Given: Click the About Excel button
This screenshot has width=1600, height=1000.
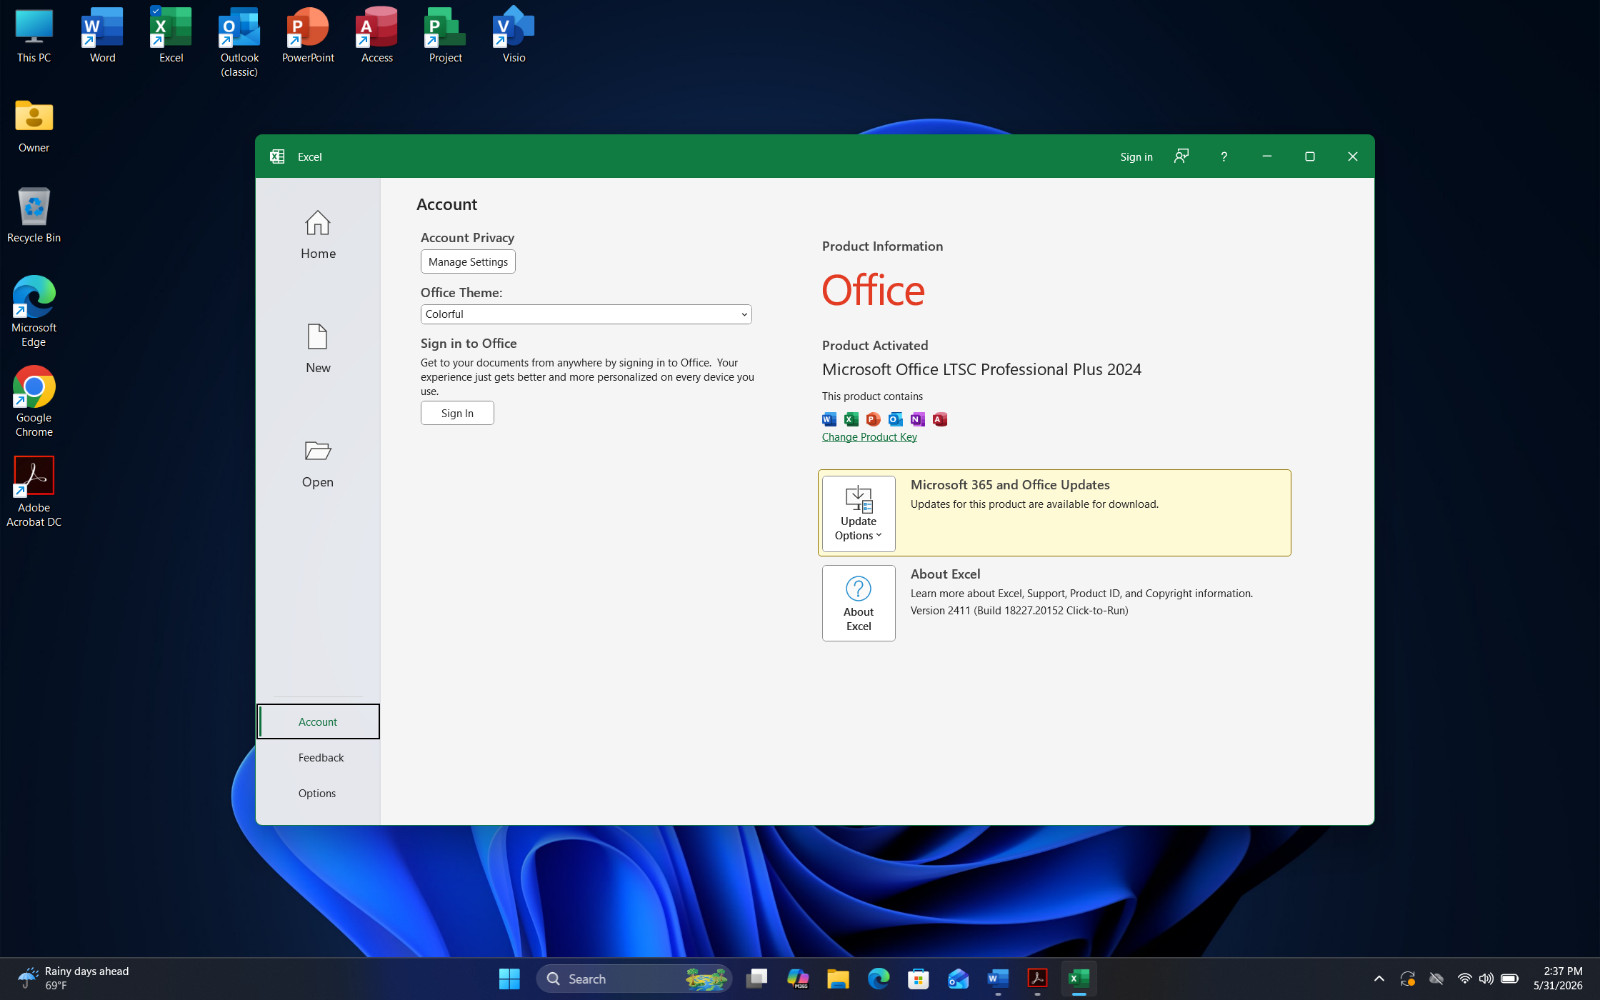Looking at the screenshot, I should [x=859, y=603].
